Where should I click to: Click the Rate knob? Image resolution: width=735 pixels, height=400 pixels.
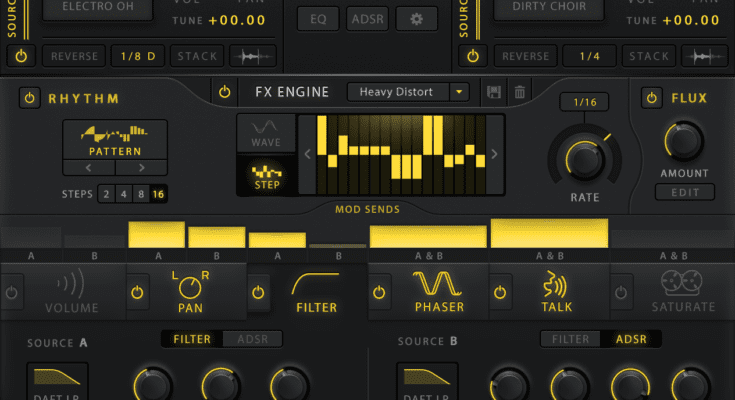[x=584, y=156]
